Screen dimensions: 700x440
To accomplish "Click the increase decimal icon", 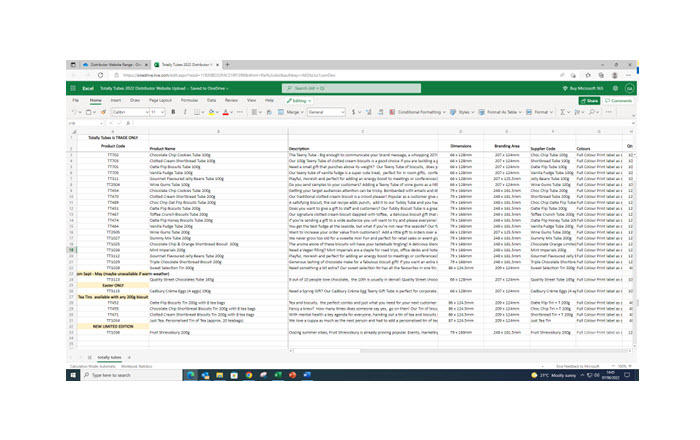I will (x=369, y=112).
